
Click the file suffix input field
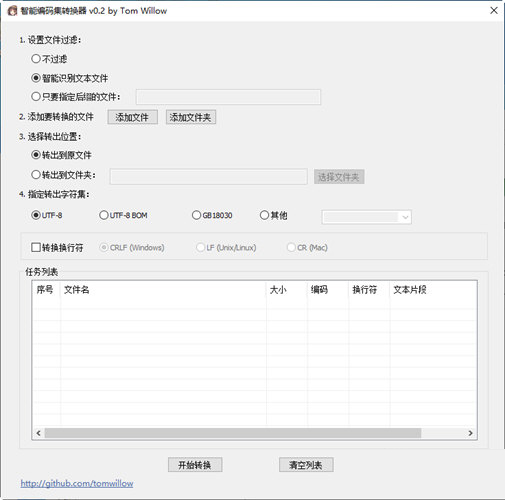[228, 97]
